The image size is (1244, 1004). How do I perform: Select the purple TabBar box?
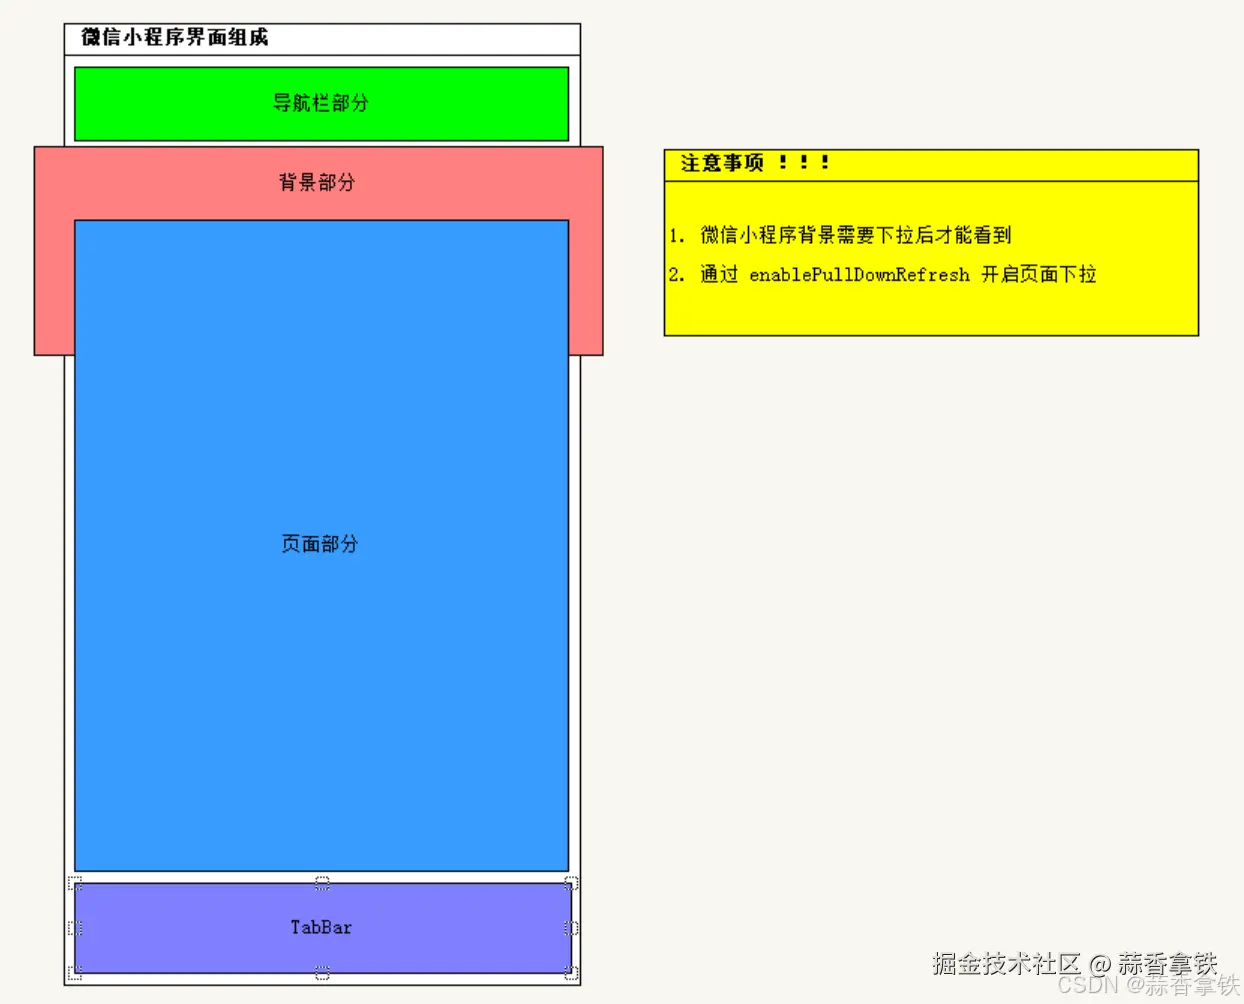[322, 928]
